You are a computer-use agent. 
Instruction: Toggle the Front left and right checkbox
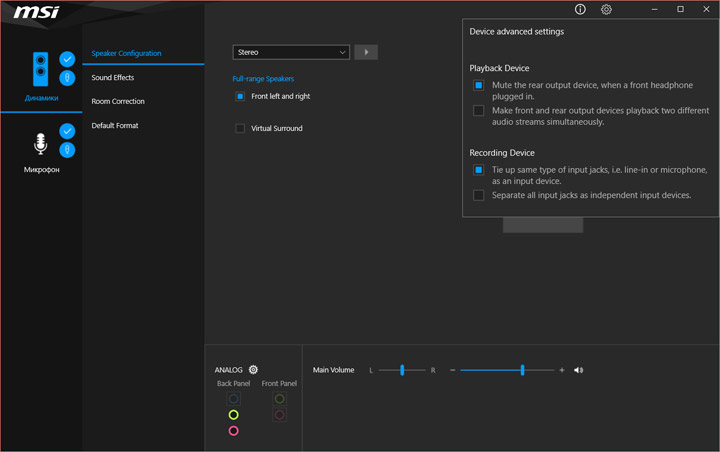[x=240, y=97]
